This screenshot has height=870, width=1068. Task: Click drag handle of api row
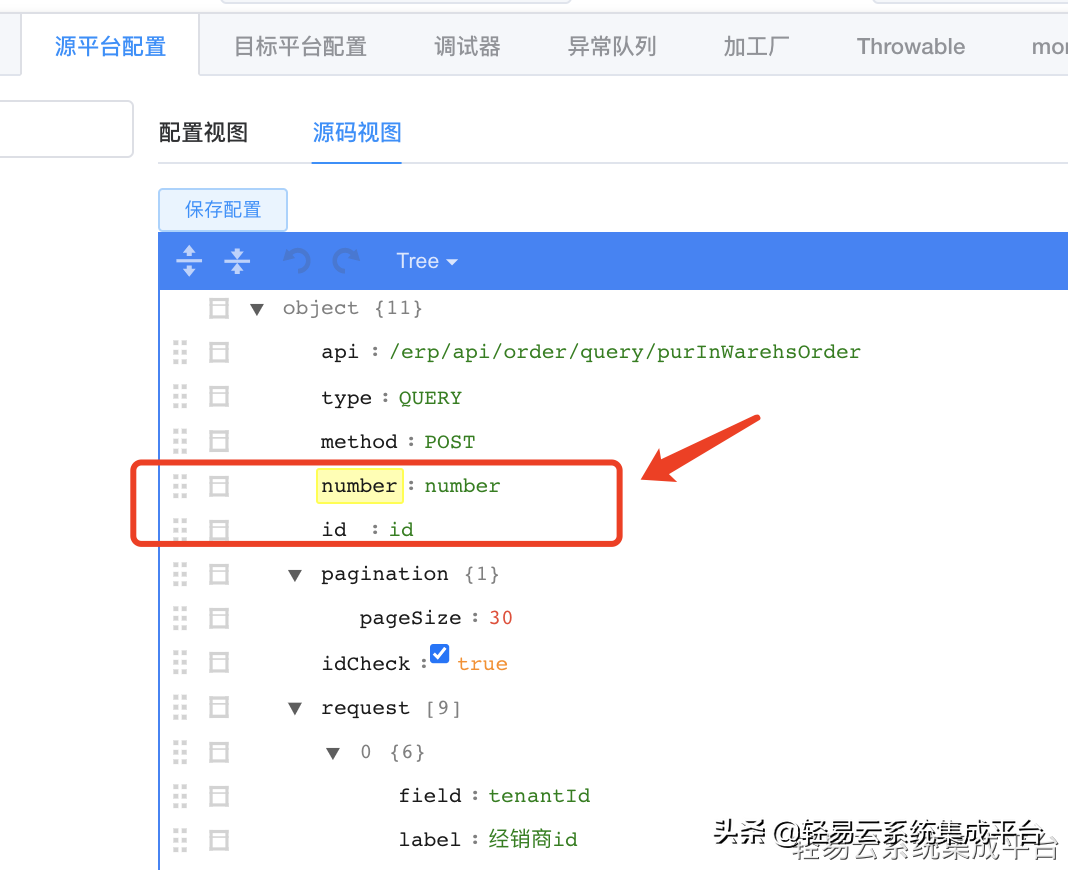pos(180,353)
